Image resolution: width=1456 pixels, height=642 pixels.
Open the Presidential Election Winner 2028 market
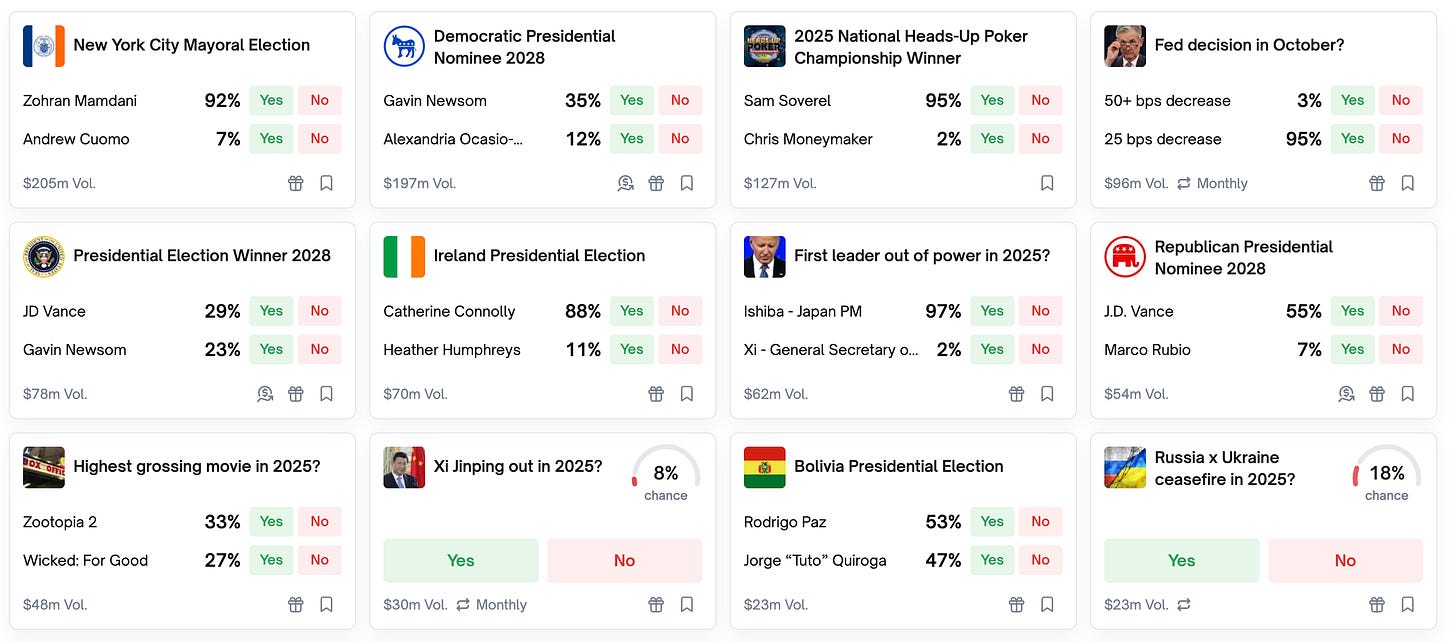point(201,256)
